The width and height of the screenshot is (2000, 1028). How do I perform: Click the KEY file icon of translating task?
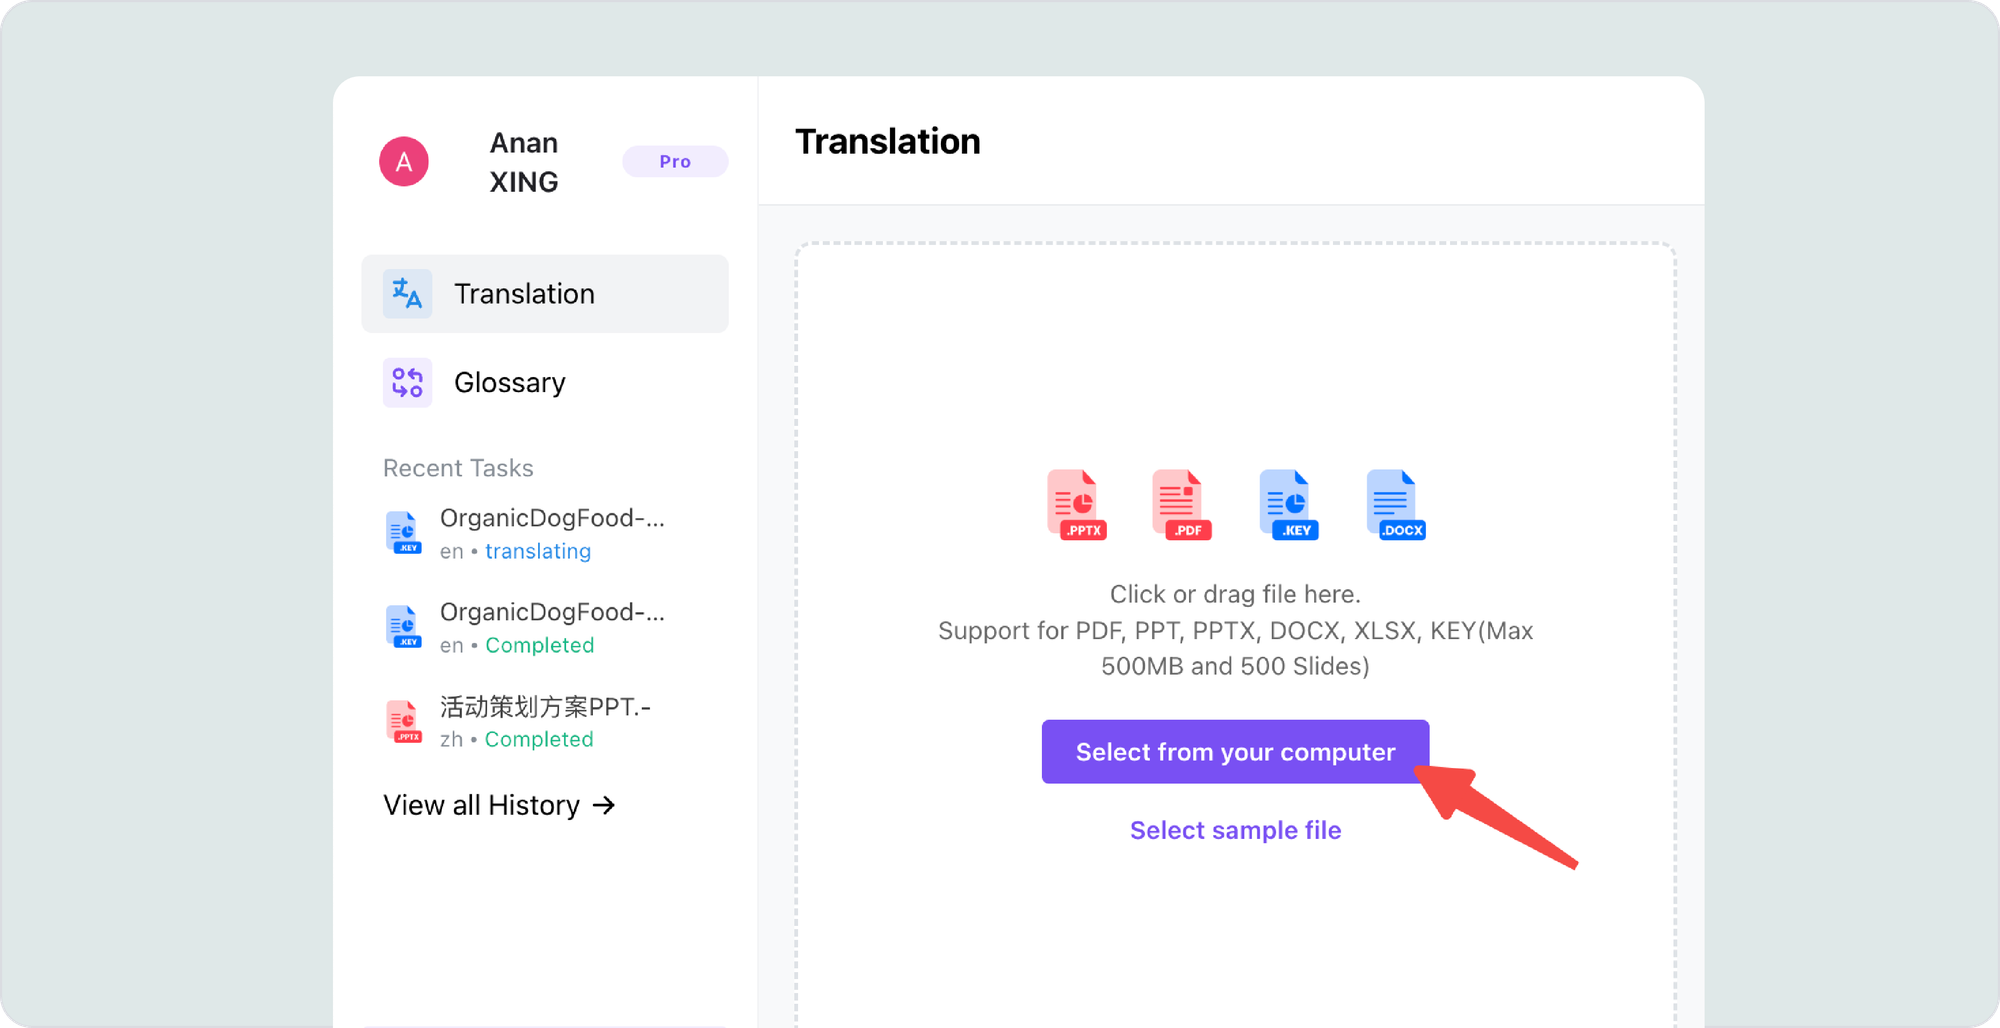coord(403,533)
